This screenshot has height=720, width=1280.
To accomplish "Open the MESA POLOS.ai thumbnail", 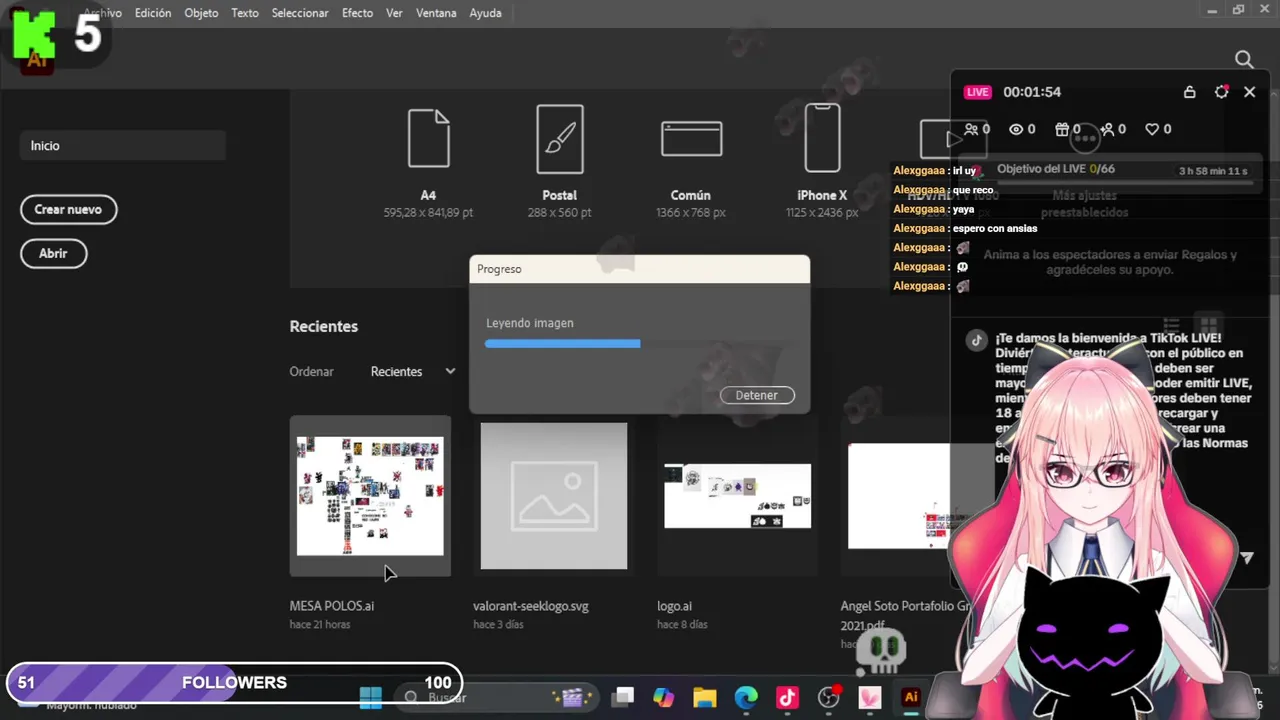I will pos(370,496).
